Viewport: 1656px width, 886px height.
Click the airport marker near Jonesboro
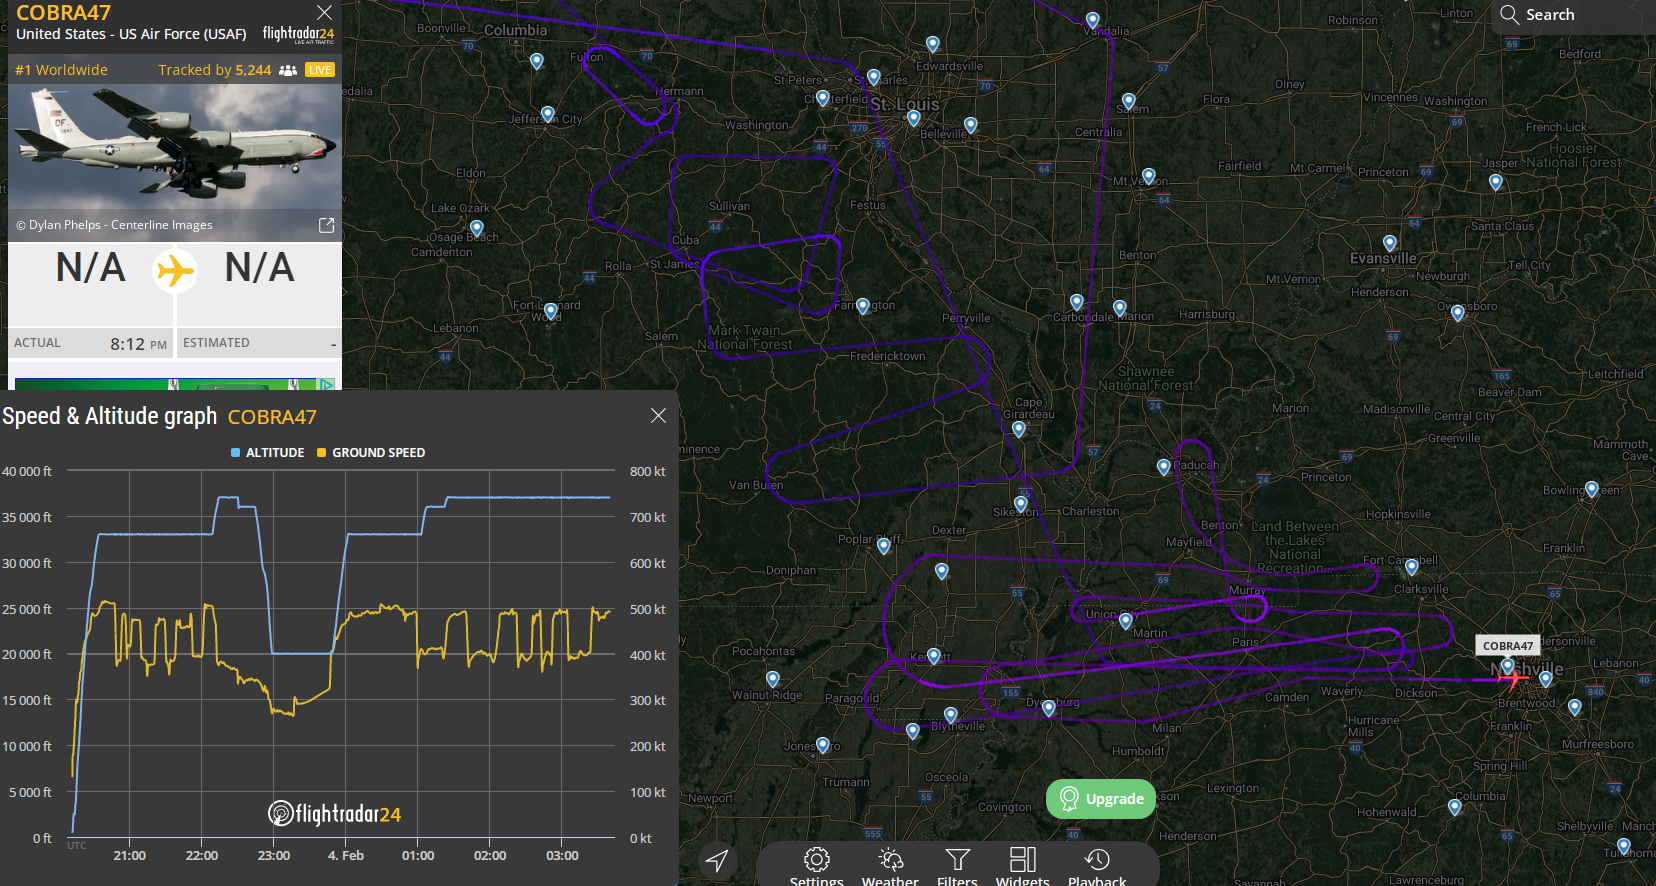[822, 745]
